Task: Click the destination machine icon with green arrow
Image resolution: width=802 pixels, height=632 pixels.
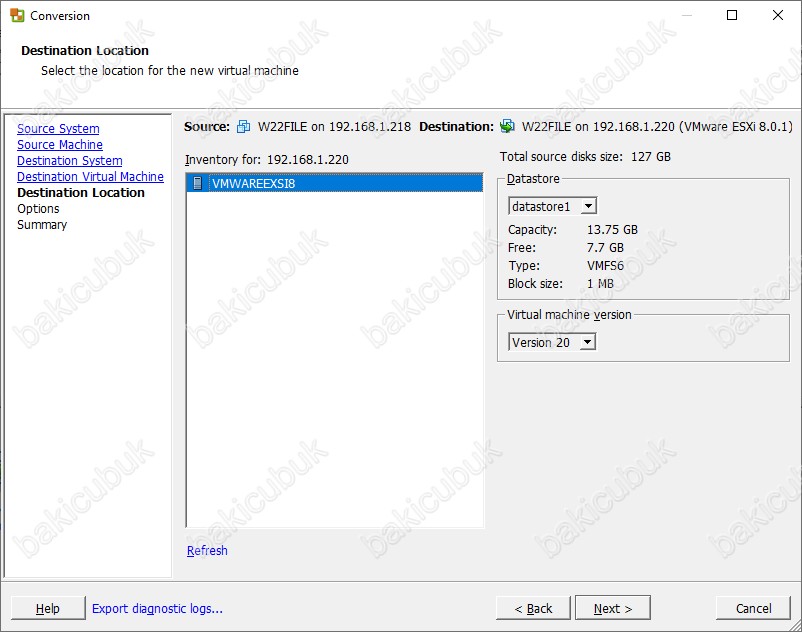Action: (507, 126)
